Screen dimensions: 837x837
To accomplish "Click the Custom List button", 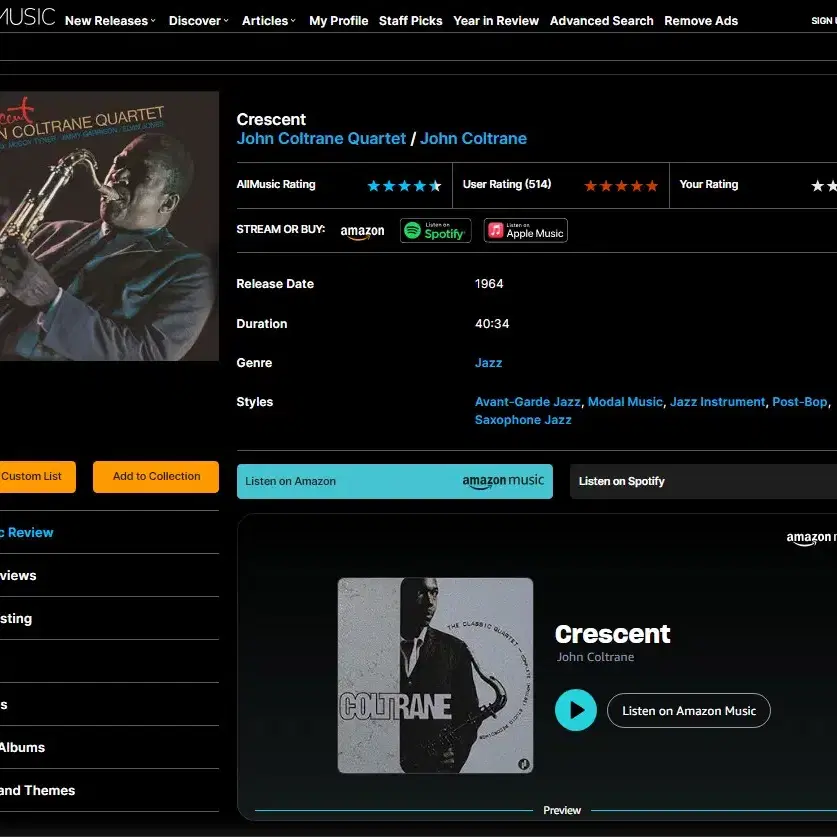I will point(37,477).
